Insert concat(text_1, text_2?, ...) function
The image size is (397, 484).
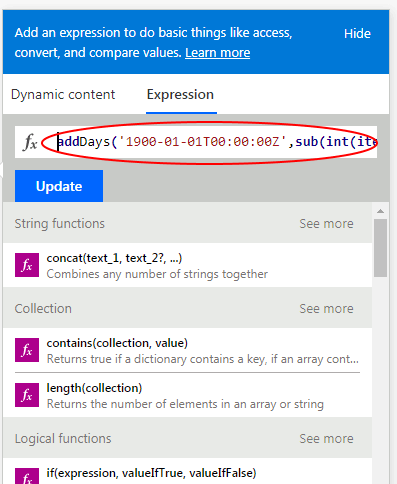coord(188,265)
